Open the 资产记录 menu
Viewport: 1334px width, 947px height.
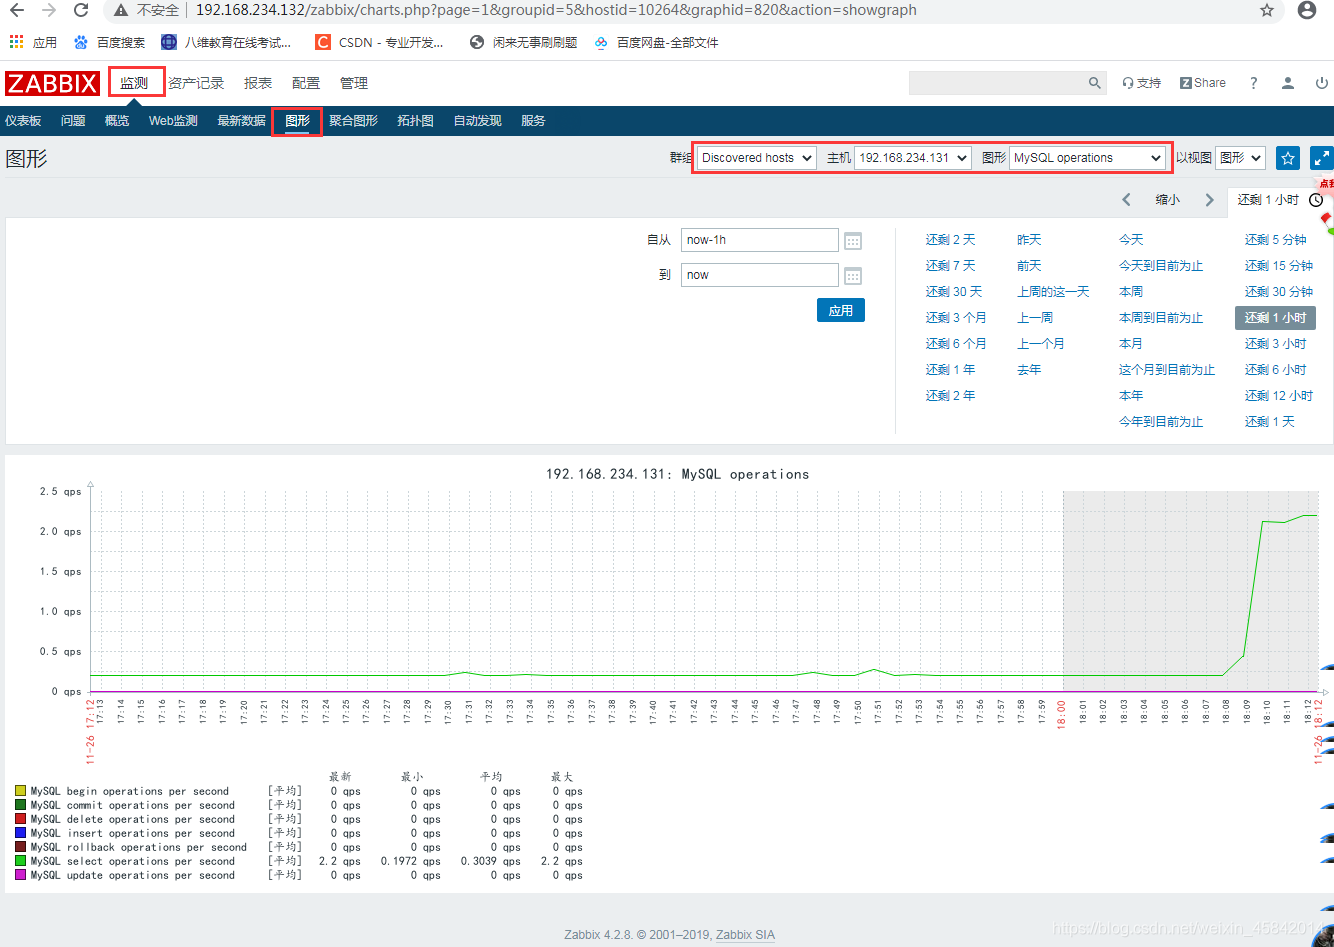[x=196, y=83]
